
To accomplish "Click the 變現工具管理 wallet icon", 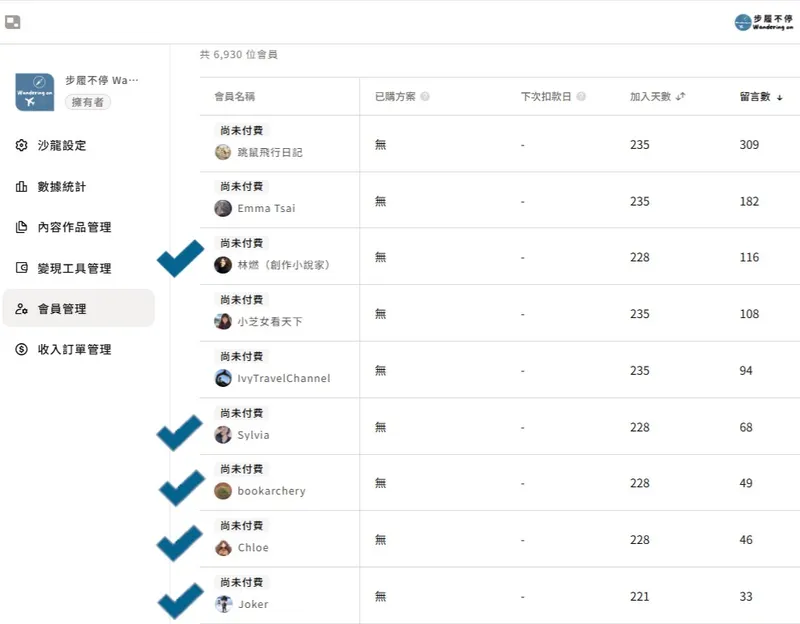I will (x=22, y=268).
